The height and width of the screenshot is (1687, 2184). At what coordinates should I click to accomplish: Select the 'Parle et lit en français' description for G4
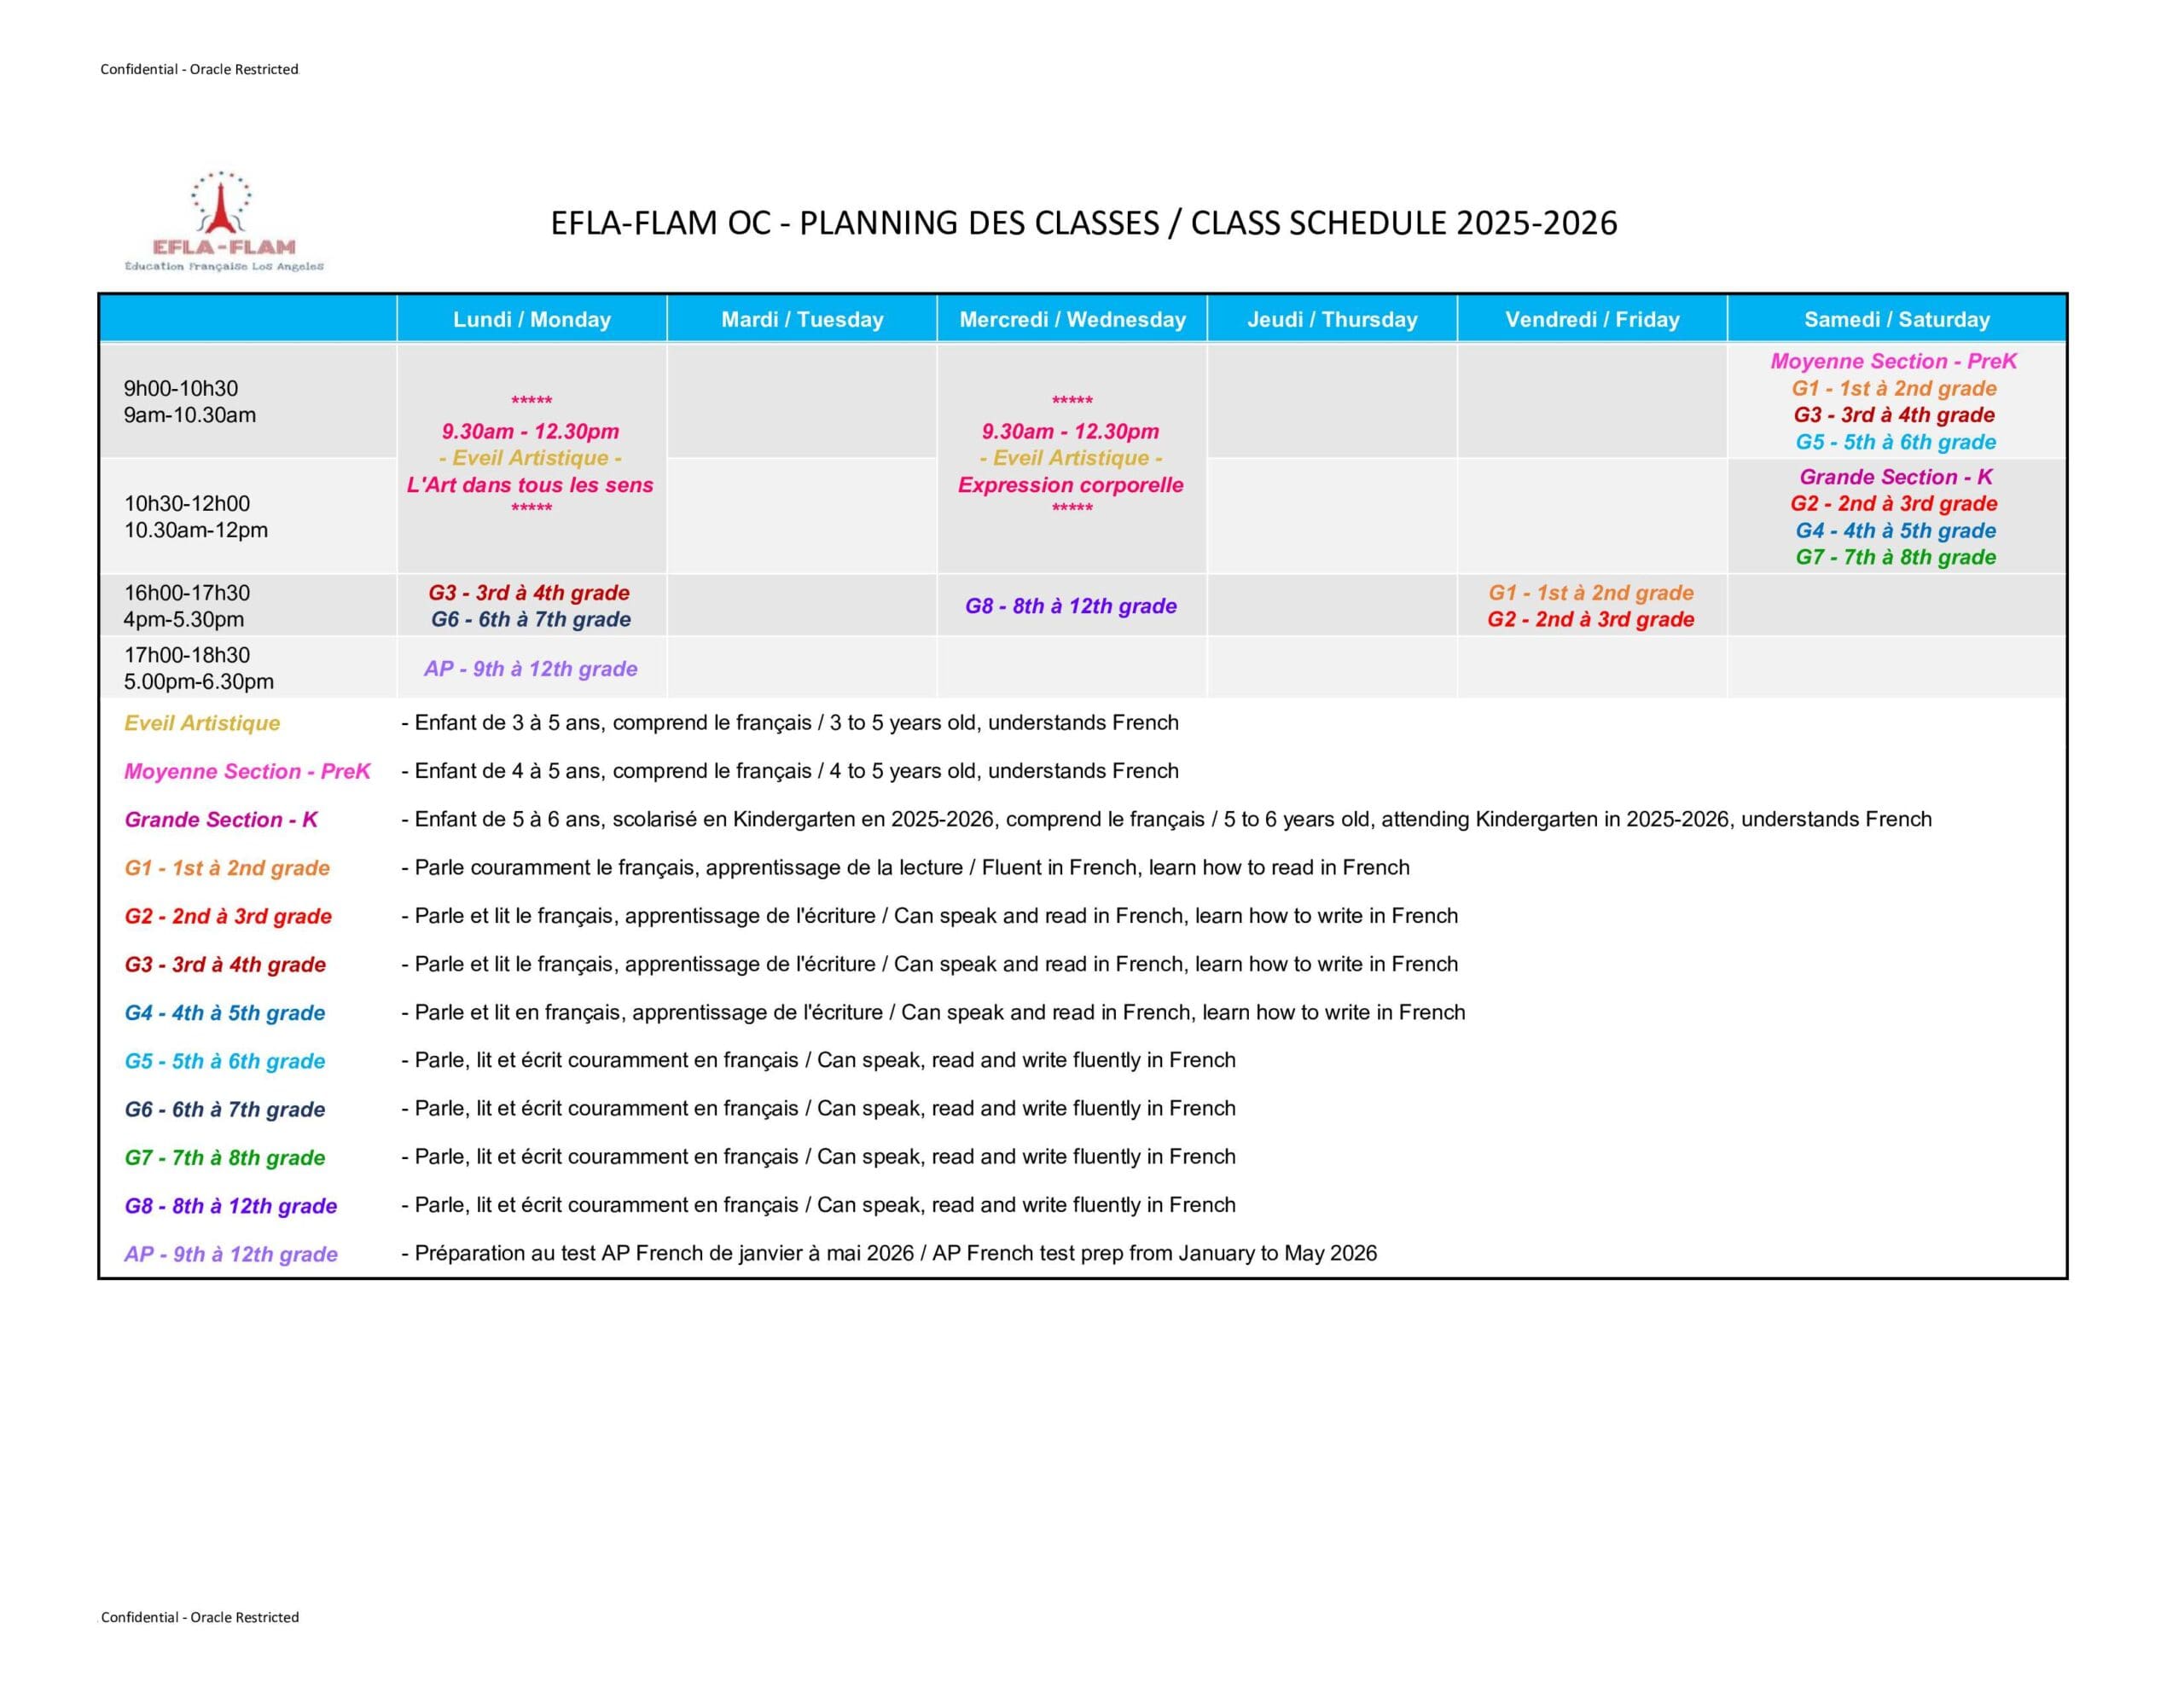point(933,1012)
